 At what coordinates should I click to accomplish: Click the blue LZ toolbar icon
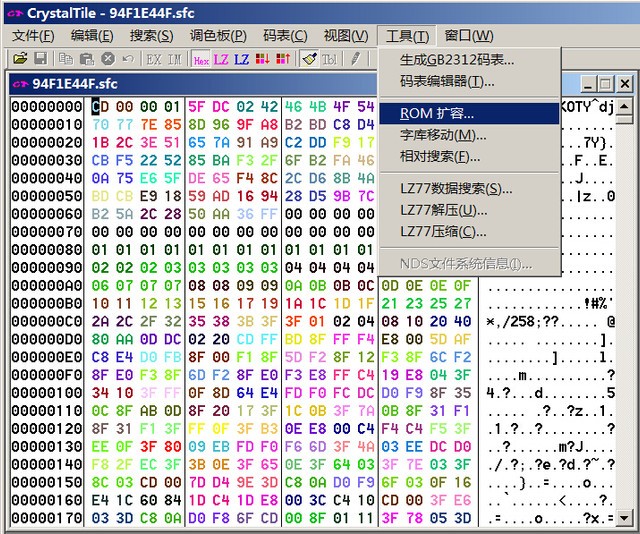point(241,59)
